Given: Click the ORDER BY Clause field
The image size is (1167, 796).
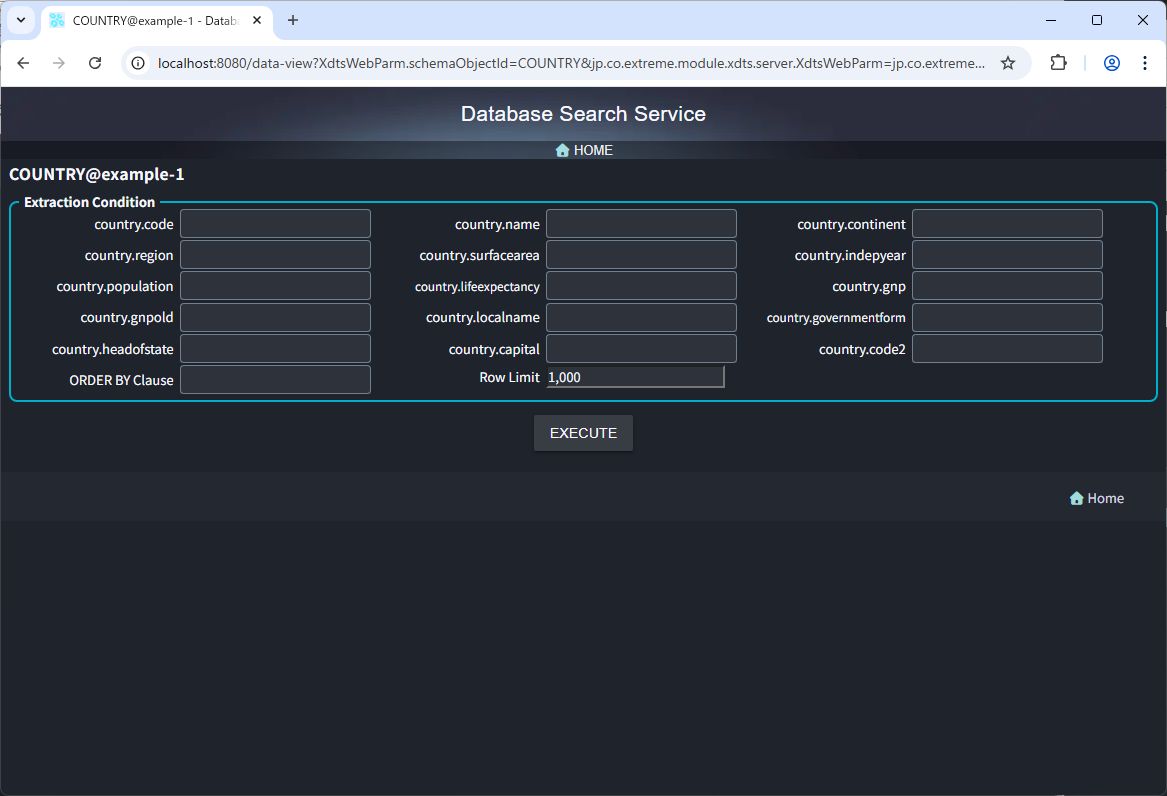Looking at the screenshot, I should pos(275,380).
